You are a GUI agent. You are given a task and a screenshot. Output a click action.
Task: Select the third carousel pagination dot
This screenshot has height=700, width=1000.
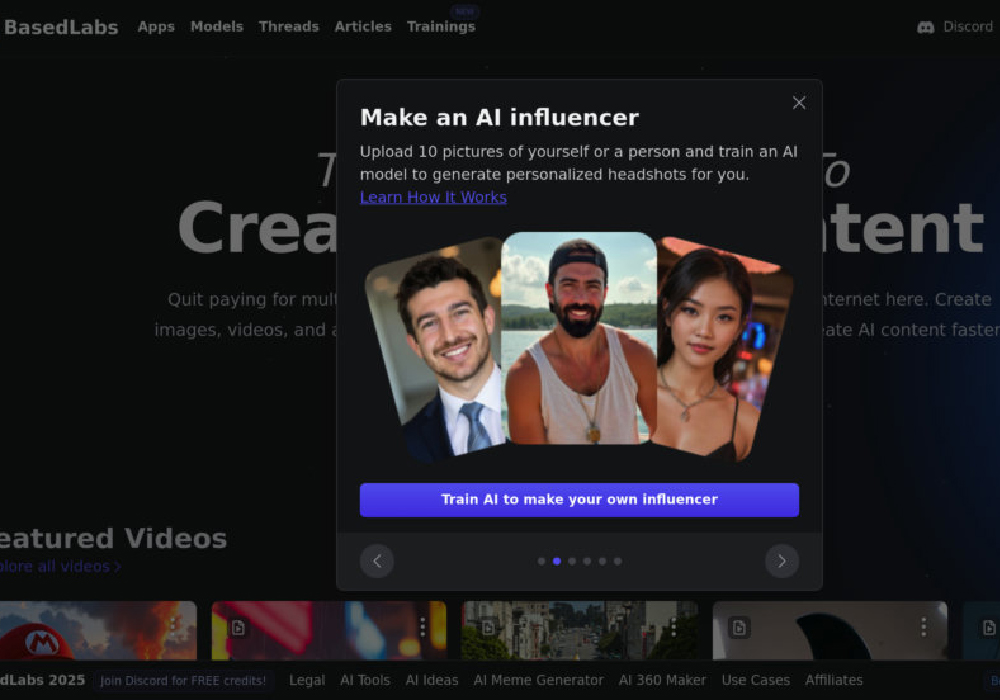pyautogui.click(x=572, y=561)
